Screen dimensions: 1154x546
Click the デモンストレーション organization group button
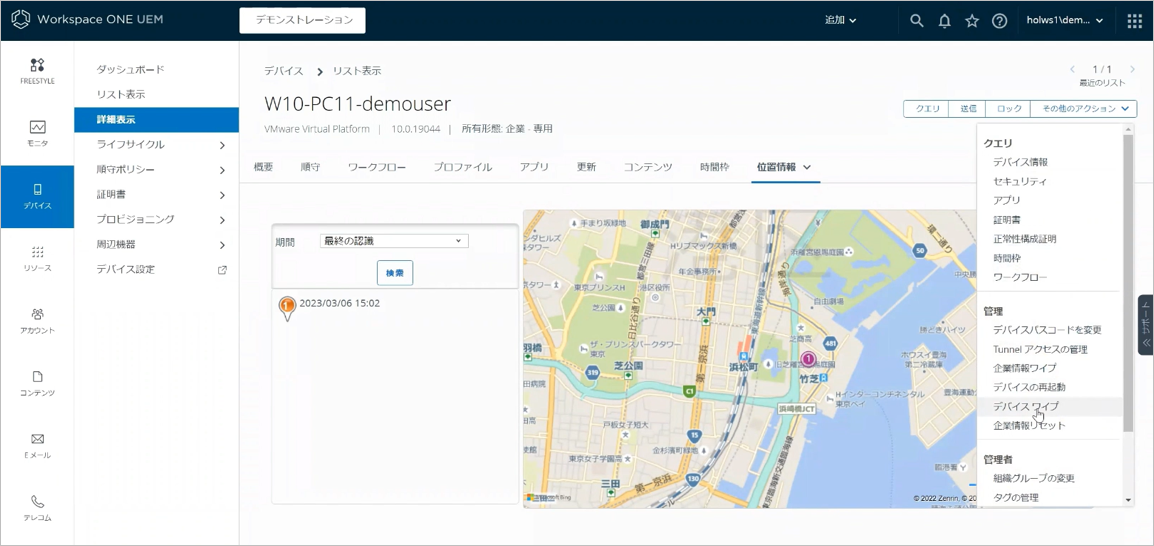pyautogui.click(x=302, y=21)
